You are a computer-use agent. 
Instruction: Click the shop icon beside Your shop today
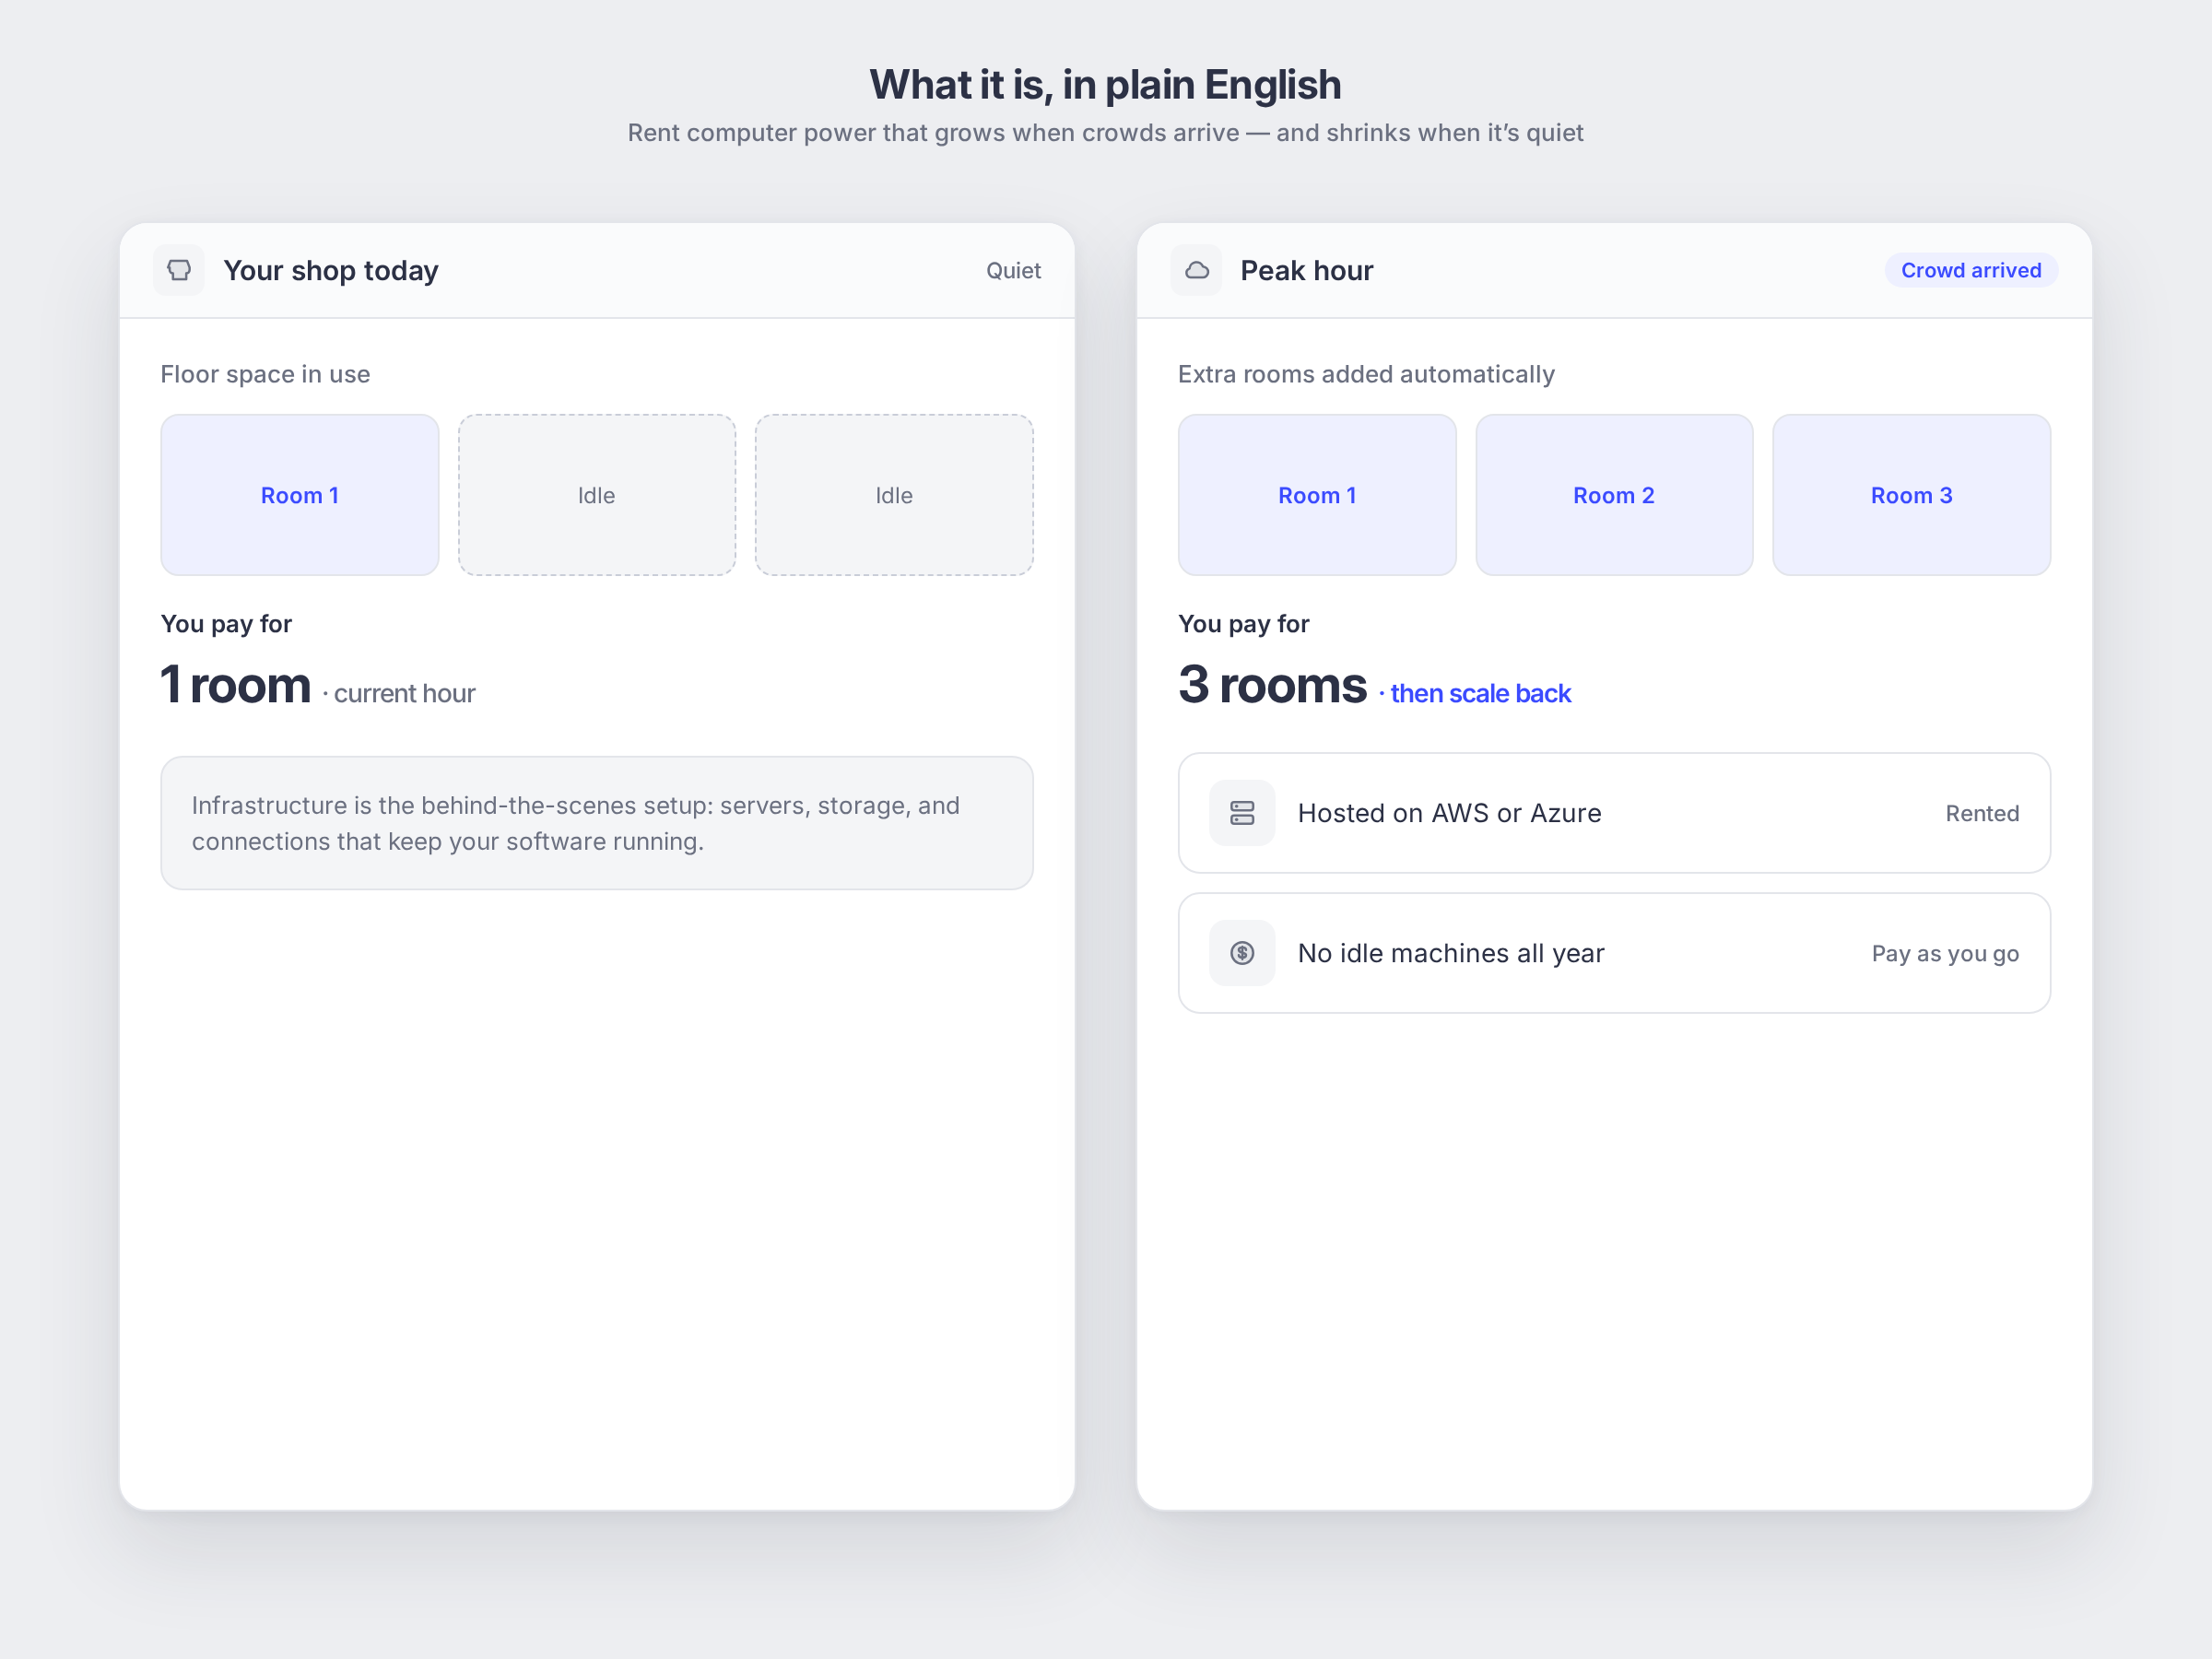pyautogui.click(x=179, y=270)
